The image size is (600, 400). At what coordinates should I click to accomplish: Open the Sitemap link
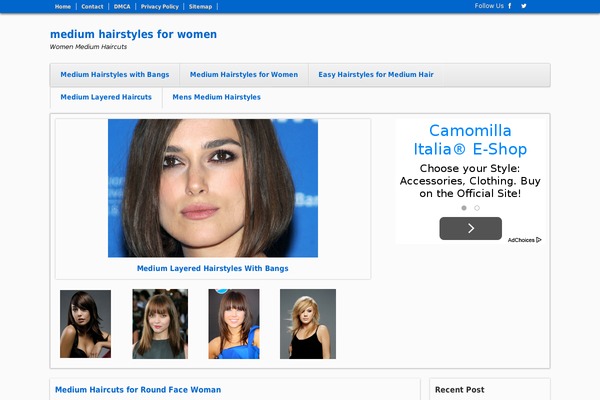[x=200, y=7]
